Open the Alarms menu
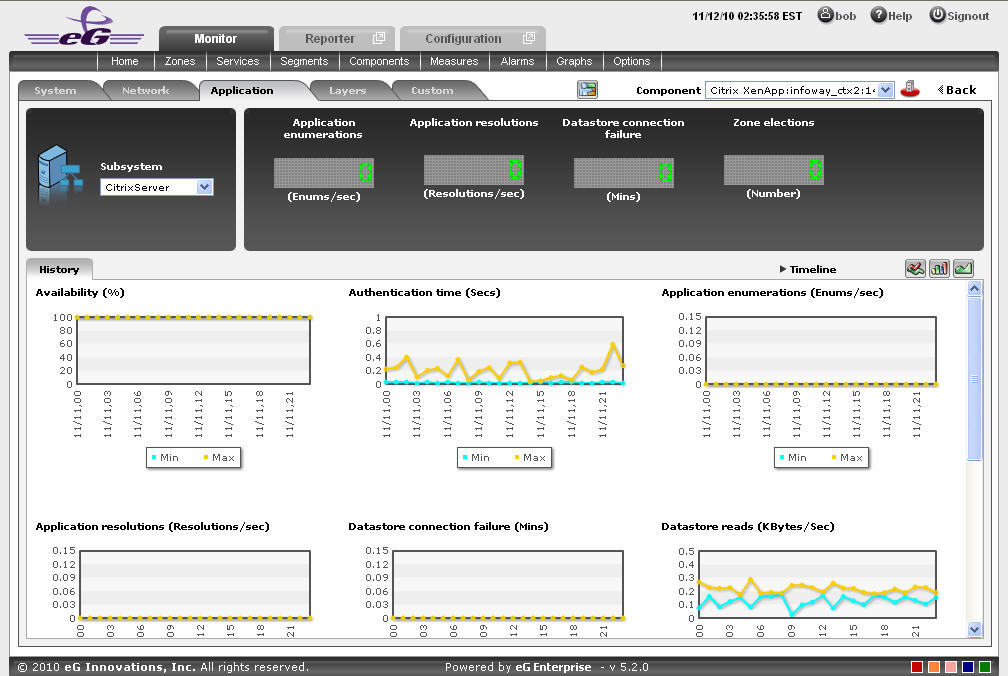Viewport: 1008px width, 676px height. pos(518,61)
